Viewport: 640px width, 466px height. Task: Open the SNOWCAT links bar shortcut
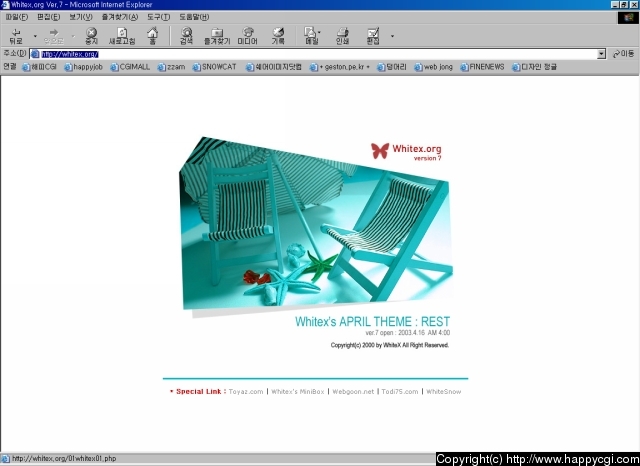214,67
